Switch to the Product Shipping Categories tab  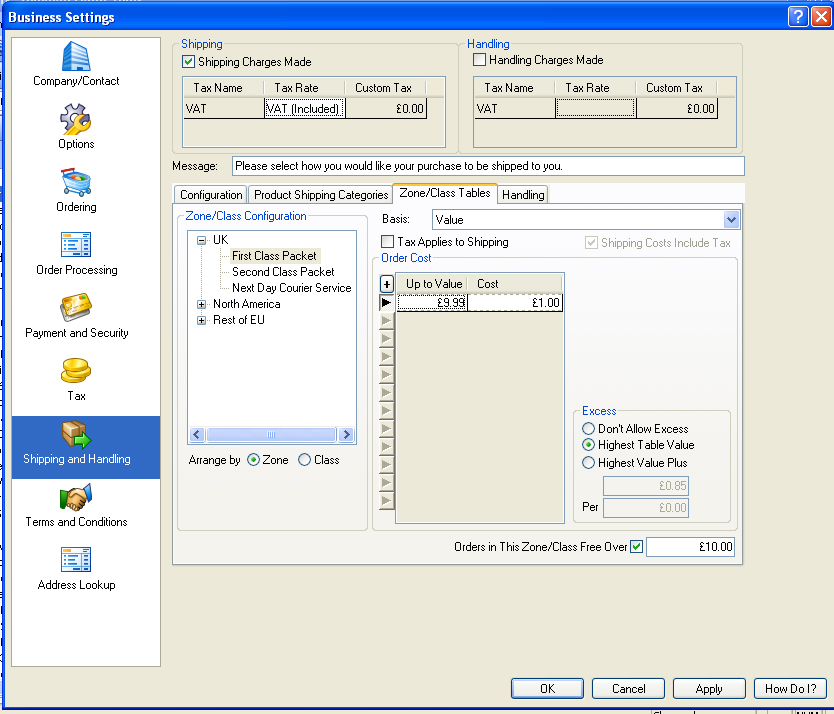click(320, 195)
